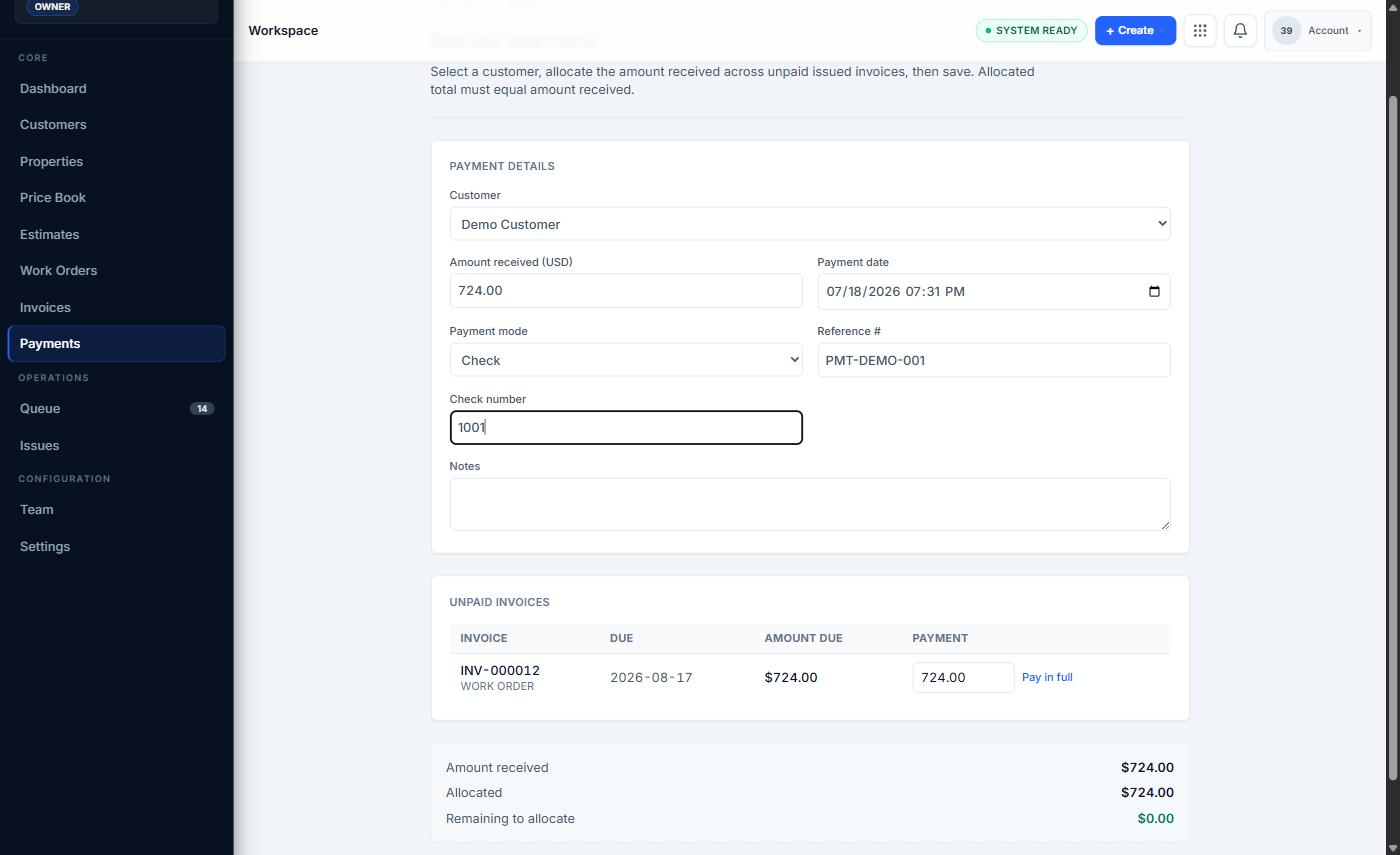
Task: Click Pay in full for INV-000012
Action: pos(1047,677)
